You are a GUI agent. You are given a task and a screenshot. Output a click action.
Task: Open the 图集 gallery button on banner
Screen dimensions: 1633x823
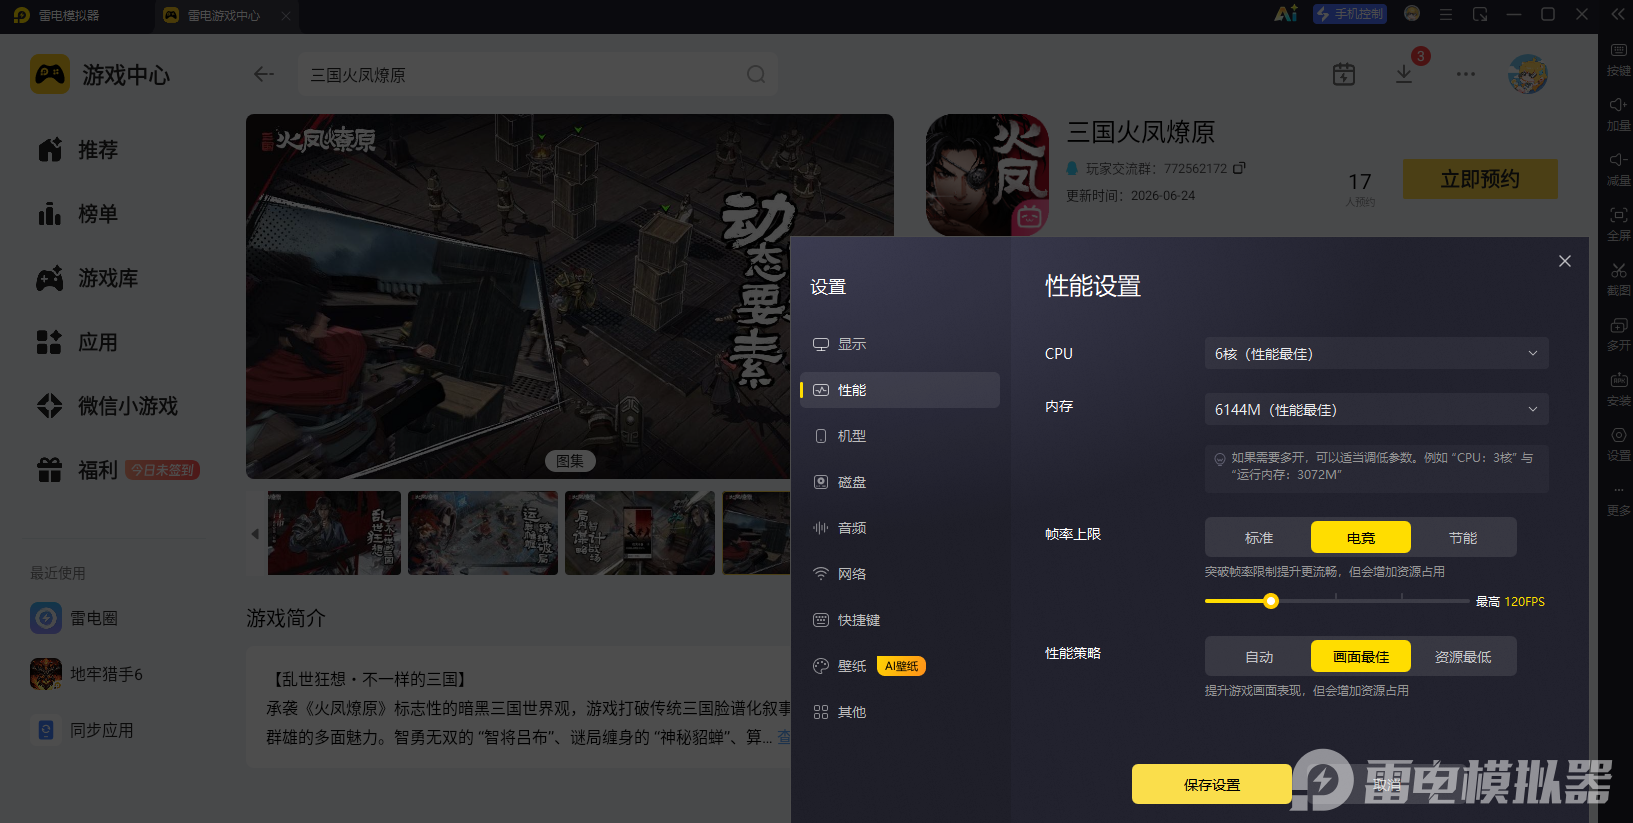tap(570, 460)
